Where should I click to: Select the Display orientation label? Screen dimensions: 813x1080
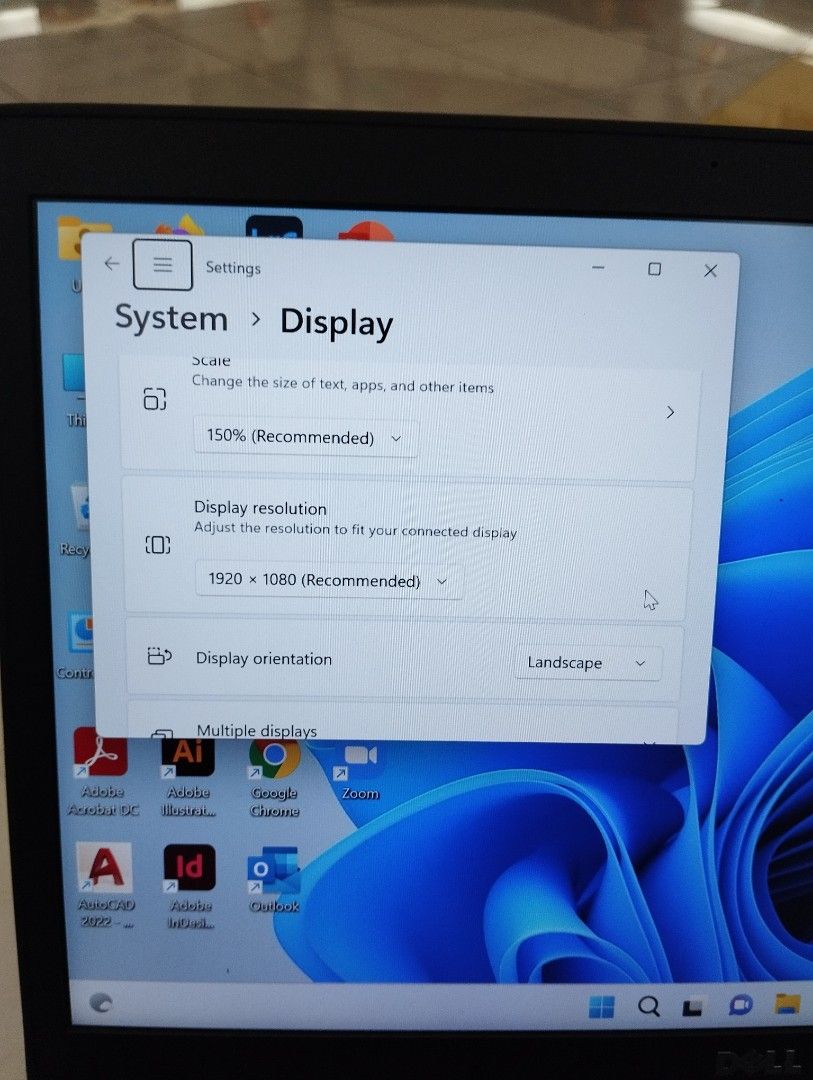tap(264, 658)
